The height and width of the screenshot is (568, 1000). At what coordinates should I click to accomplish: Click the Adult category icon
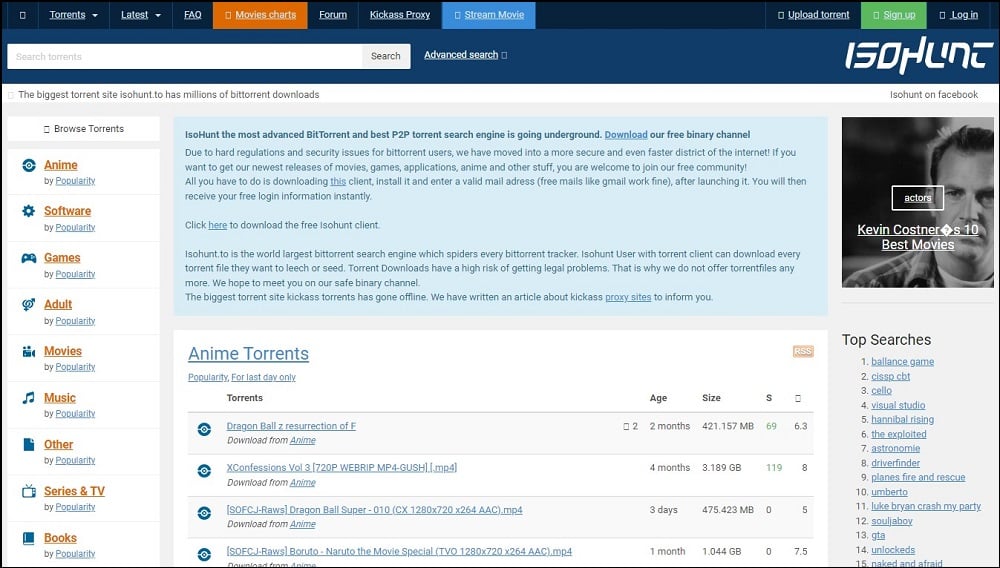[x=29, y=305]
